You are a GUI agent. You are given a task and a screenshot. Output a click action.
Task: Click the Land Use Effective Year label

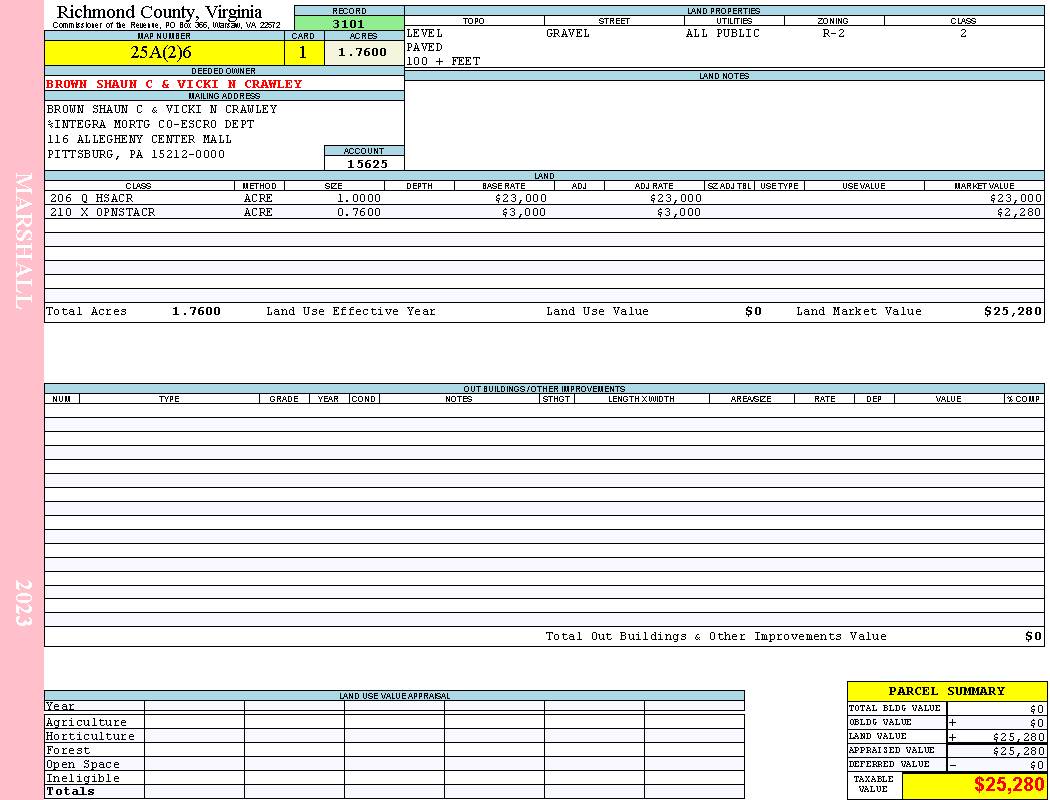coord(351,311)
